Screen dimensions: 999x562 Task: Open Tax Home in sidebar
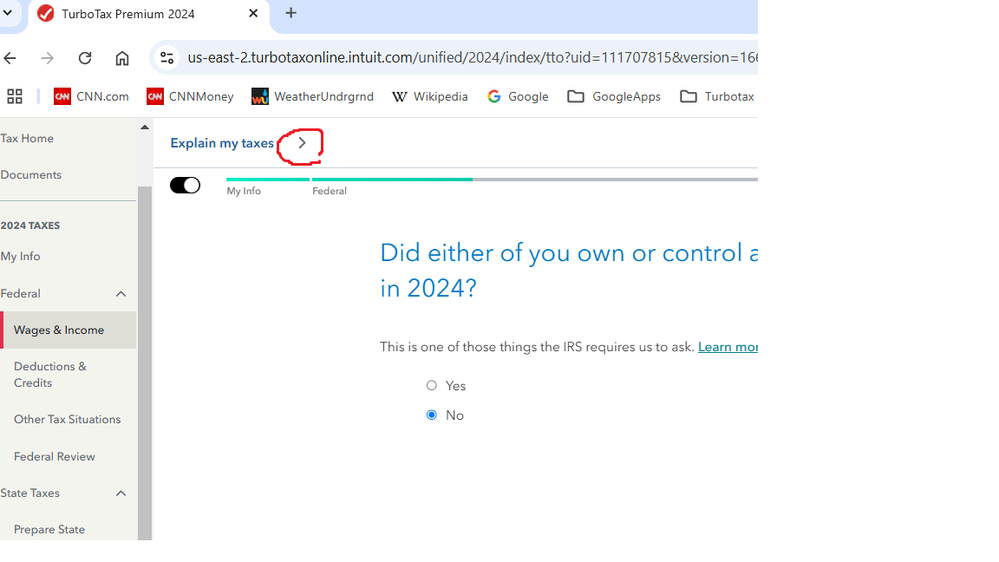coord(27,138)
